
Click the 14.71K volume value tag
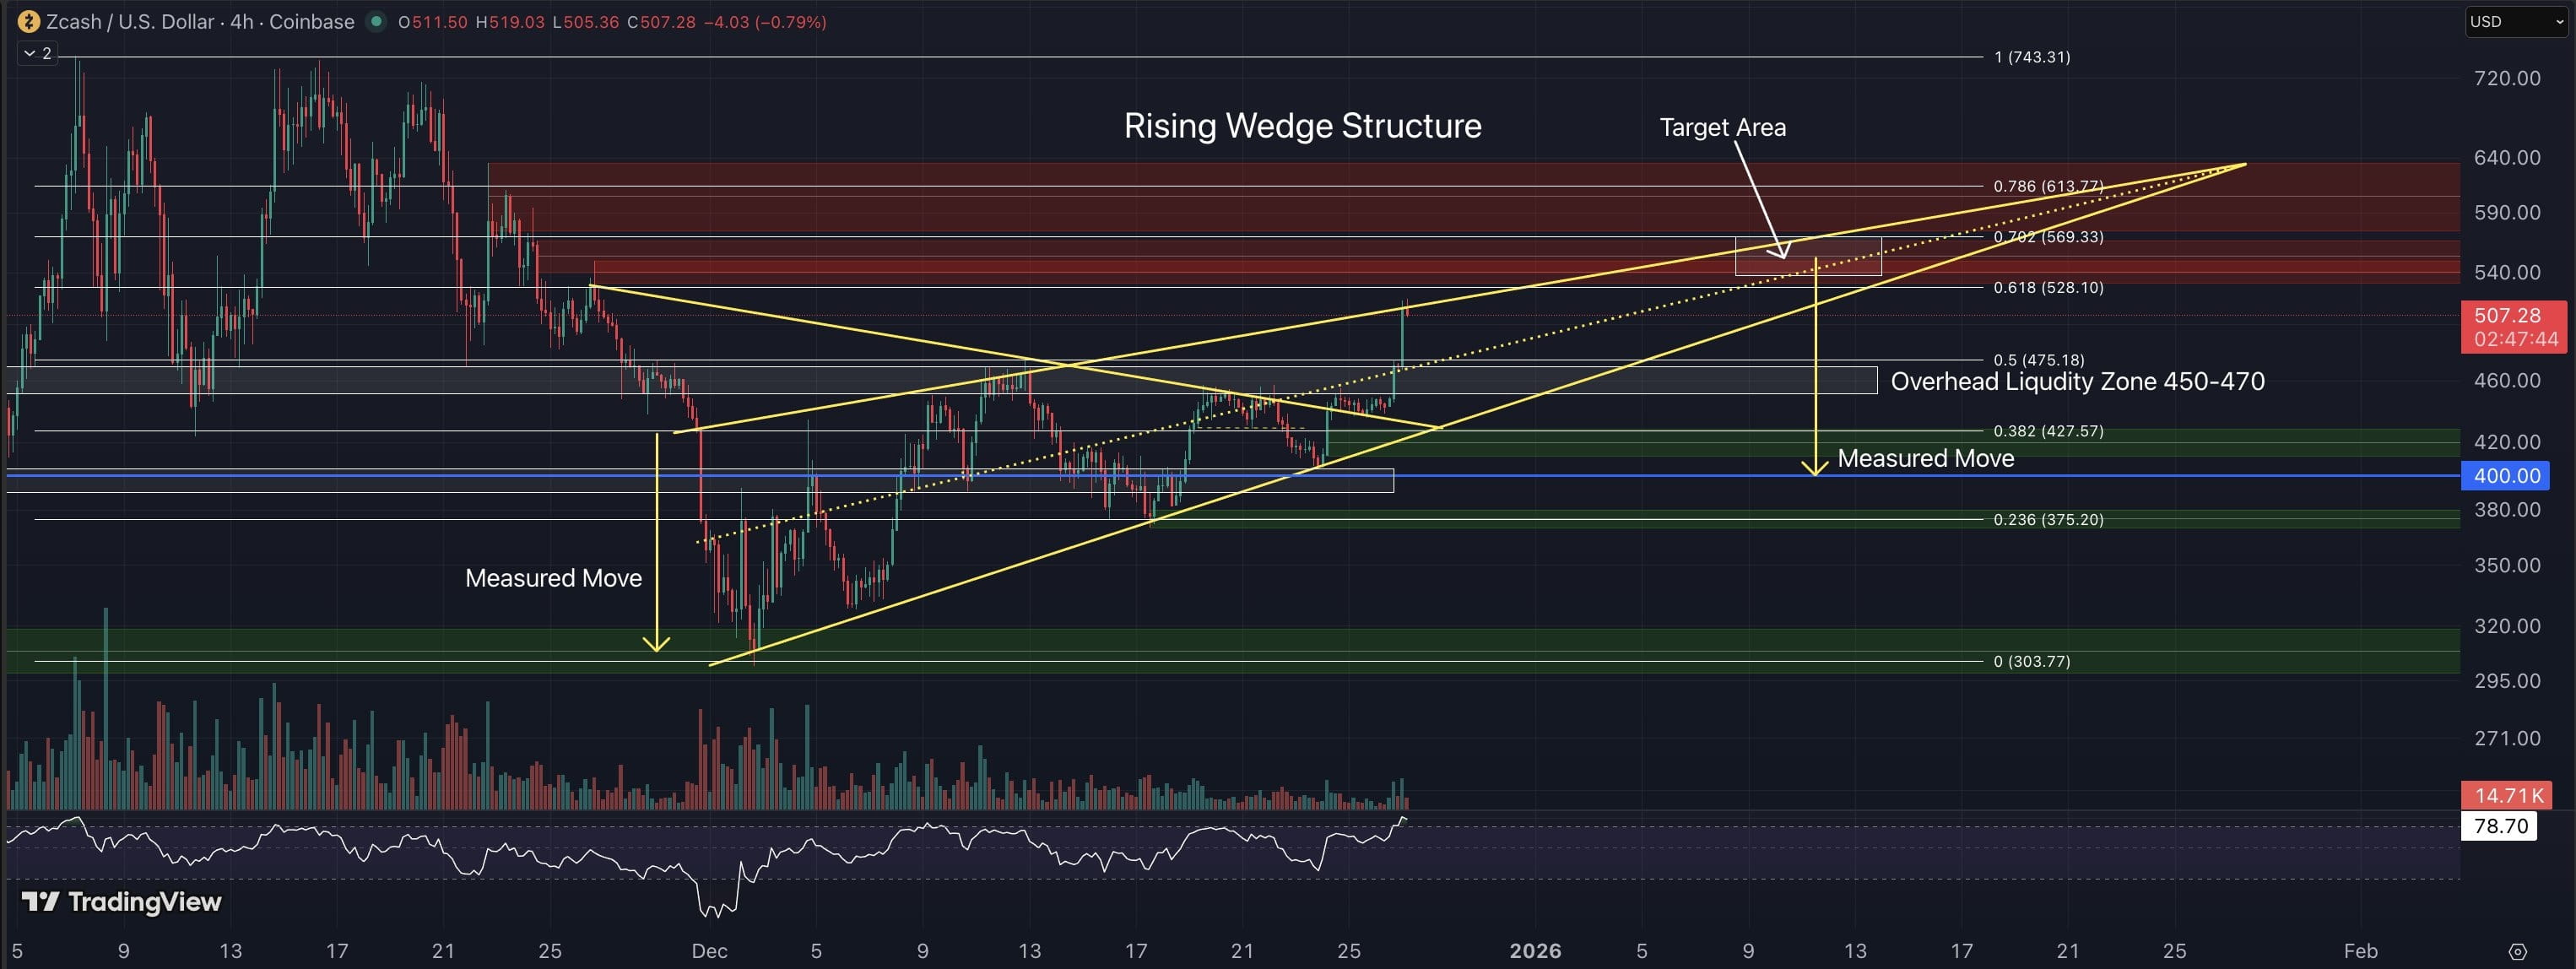[x=2508, y=795]
